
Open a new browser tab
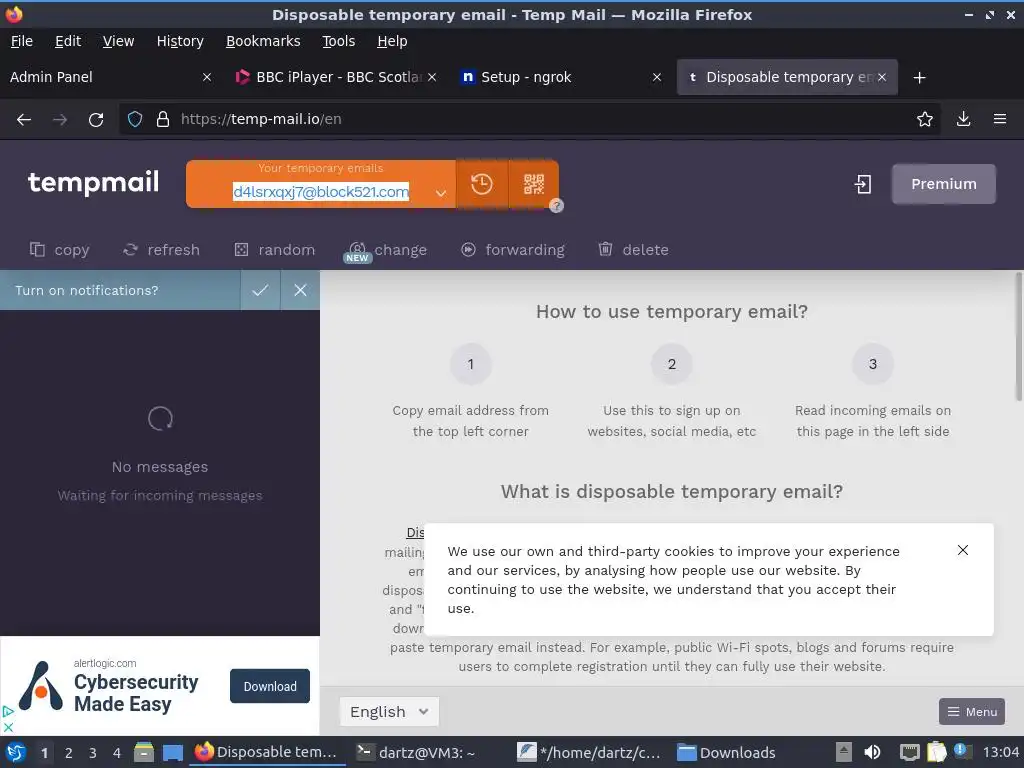click(x=920, y=78)
